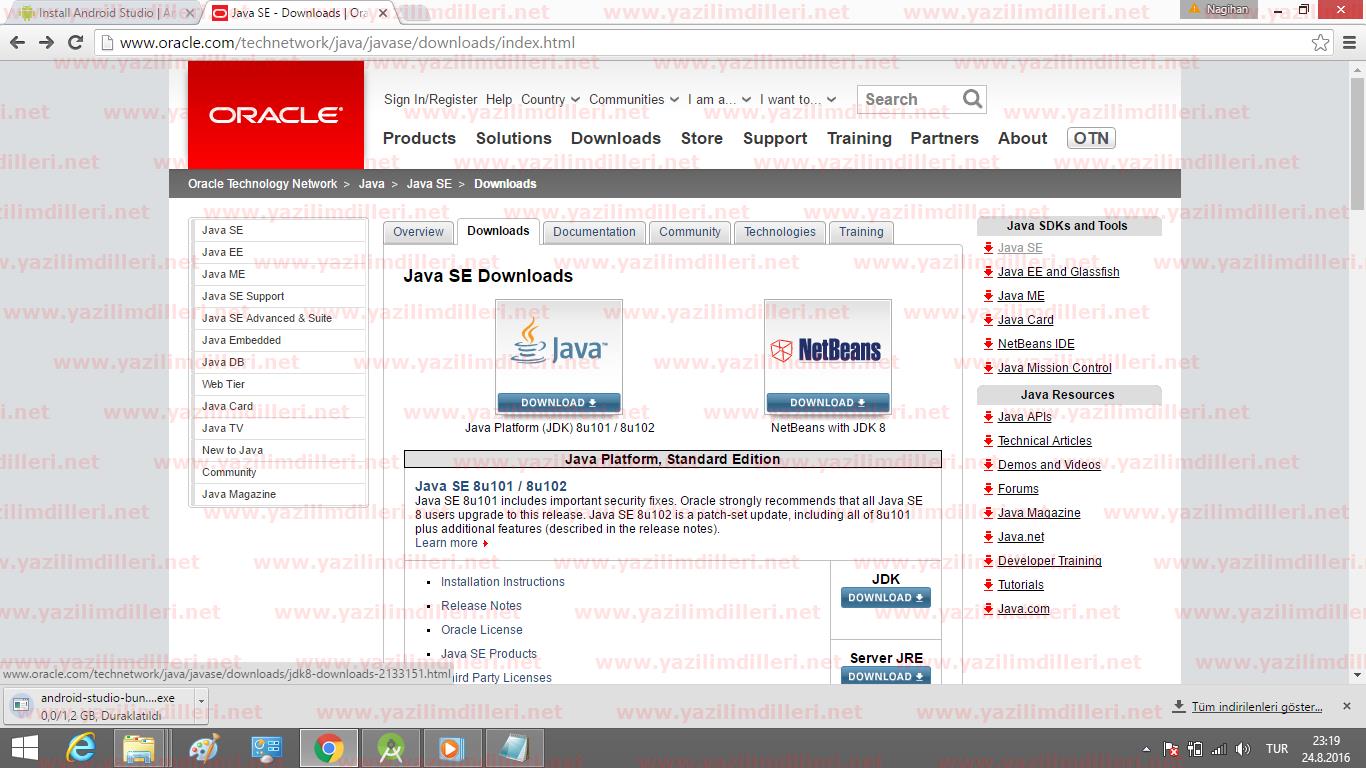Click Sign In/Register link

pyautogui.click(x=431, y=99)
